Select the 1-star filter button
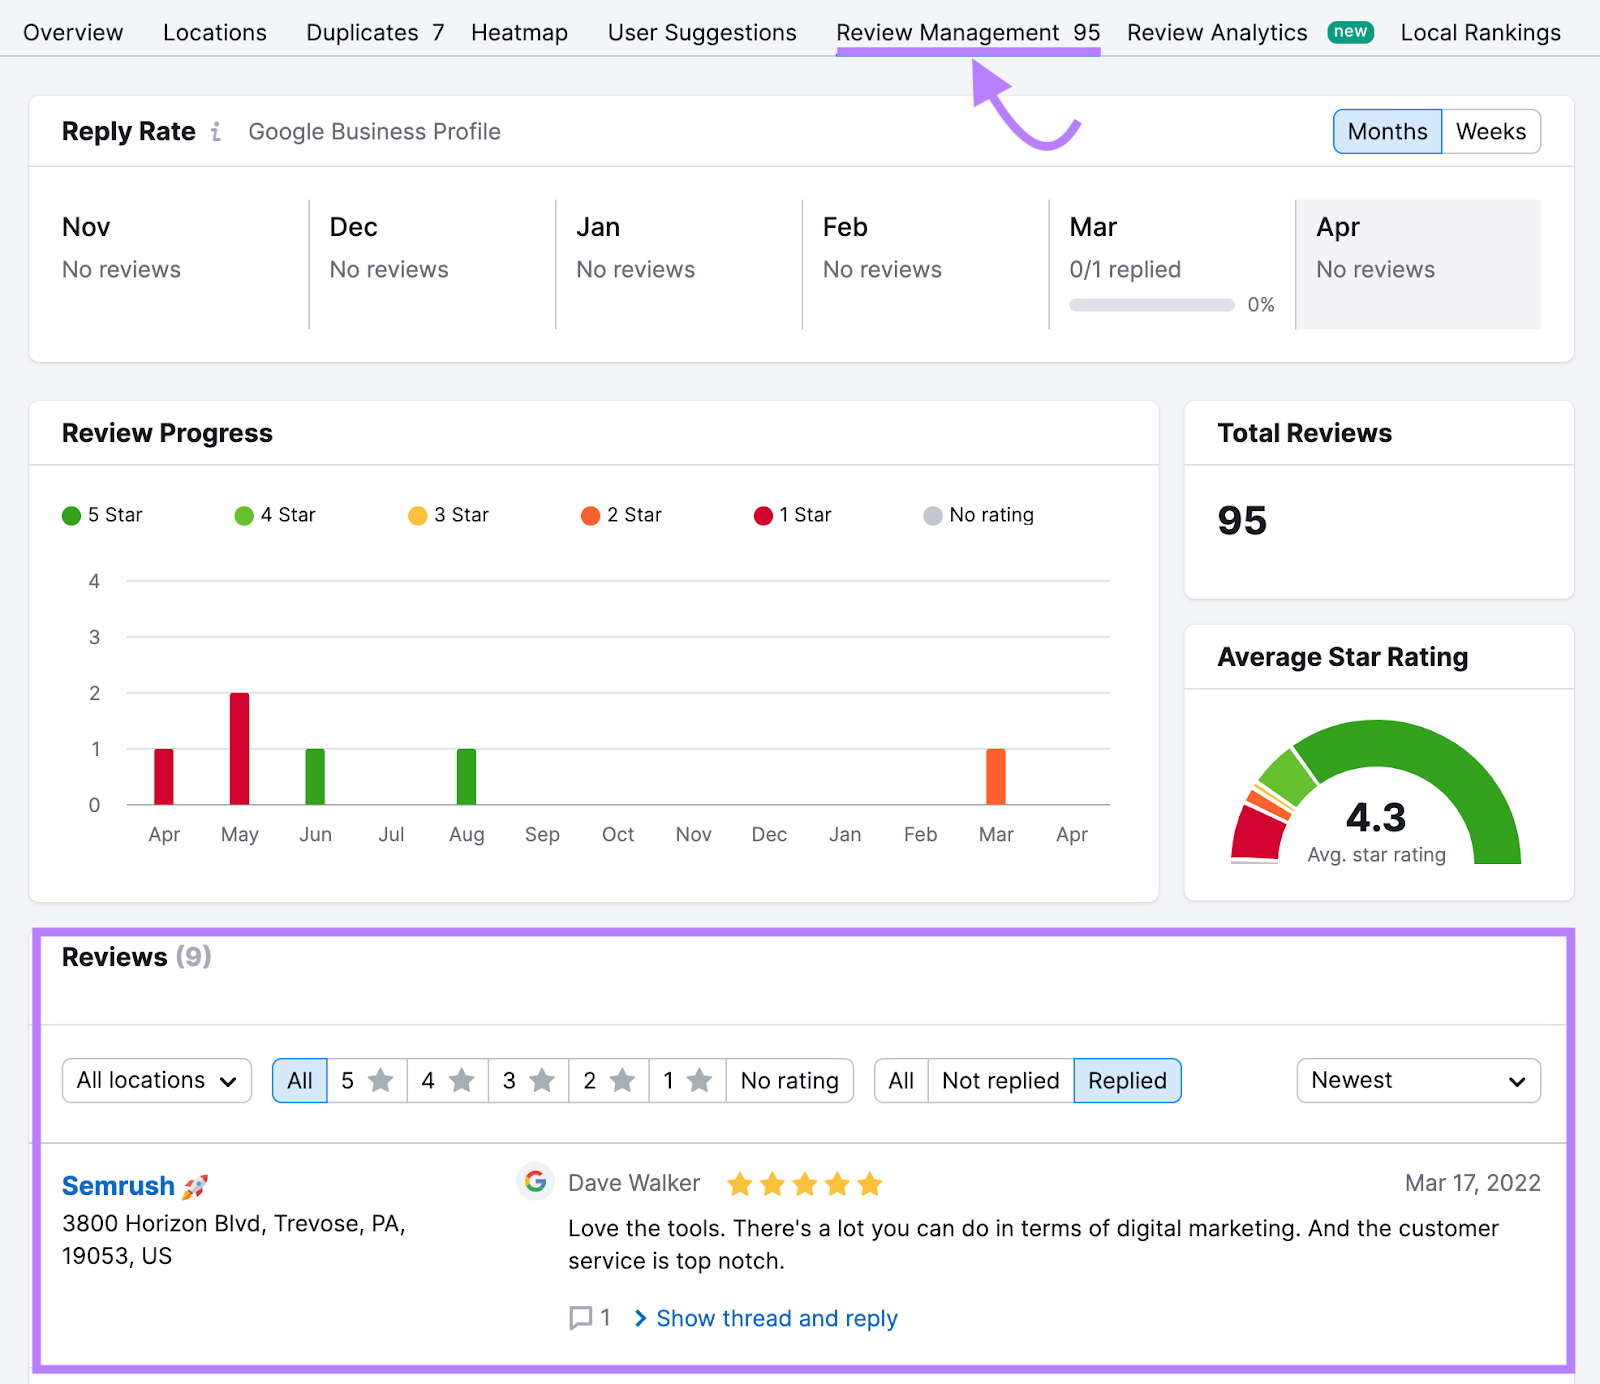 click(x=687, y=1080)
